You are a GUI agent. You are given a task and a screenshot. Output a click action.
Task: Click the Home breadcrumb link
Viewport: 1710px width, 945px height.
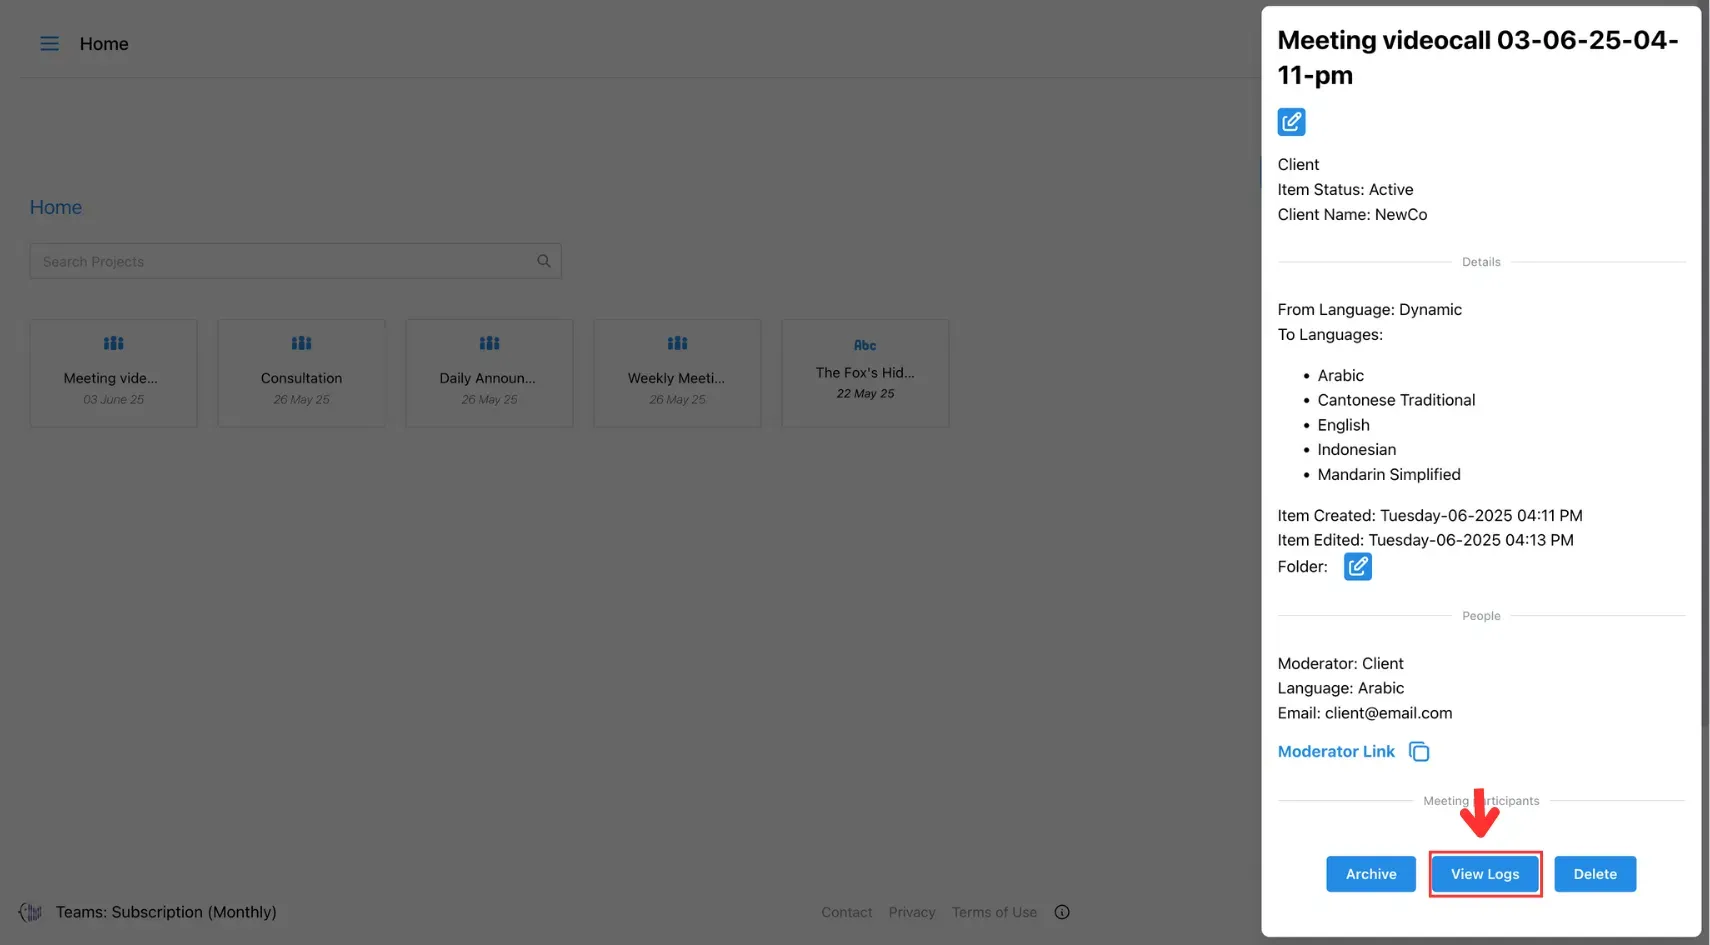point(56,207)
